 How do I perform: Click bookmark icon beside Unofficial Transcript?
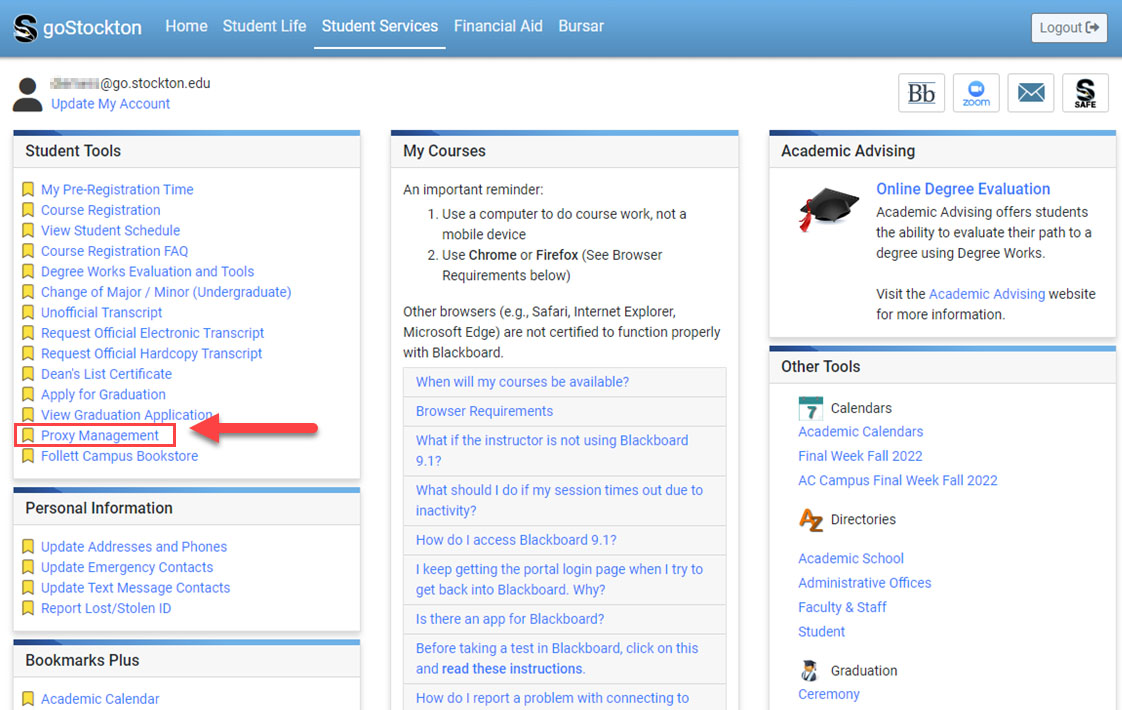(28, 312)
